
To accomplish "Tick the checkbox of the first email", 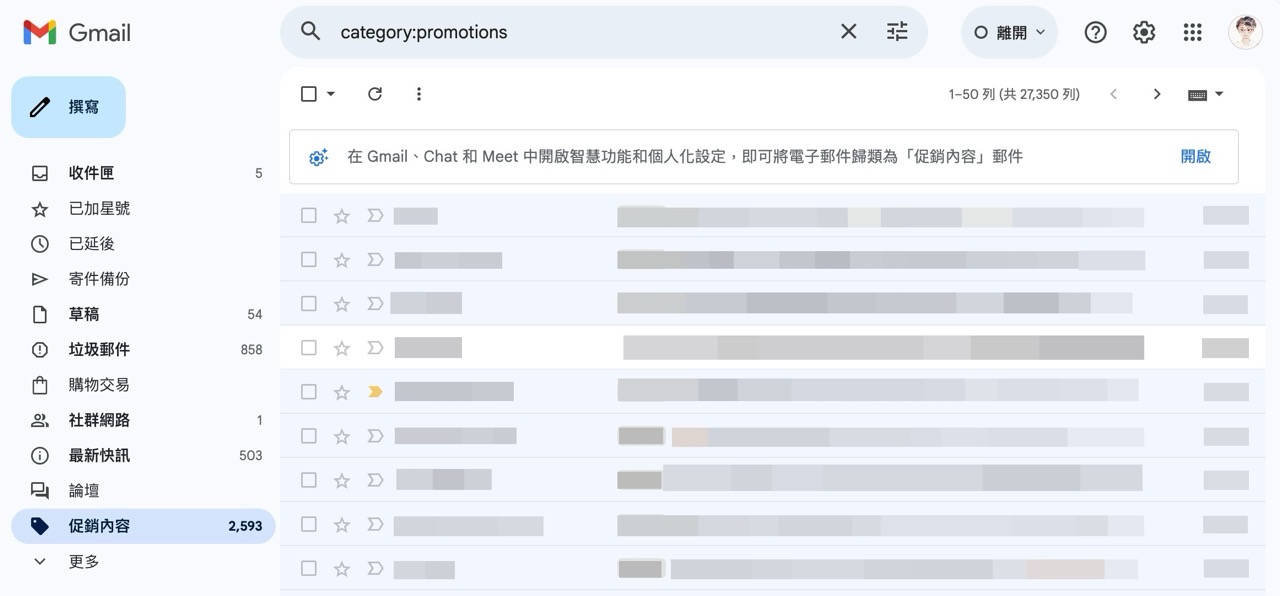I will click(x=309, y=216).
